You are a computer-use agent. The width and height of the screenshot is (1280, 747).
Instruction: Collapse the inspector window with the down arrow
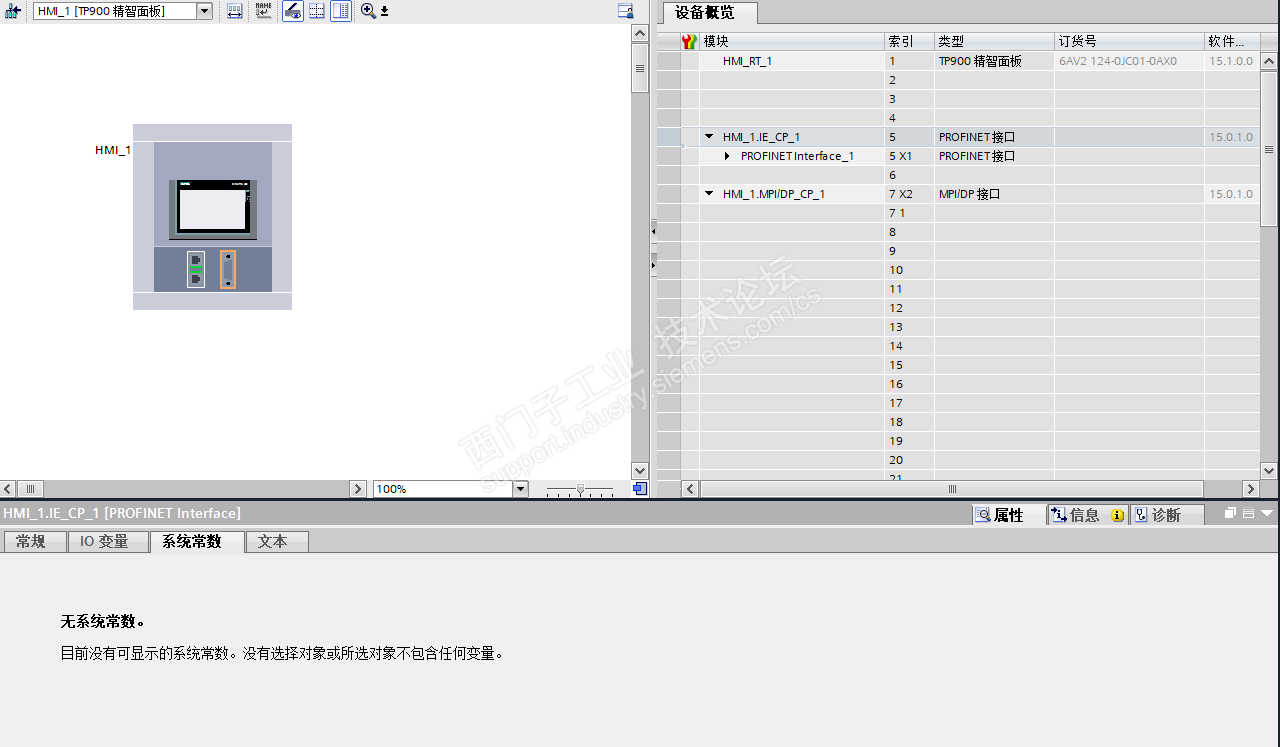pyautogui.click(x=1267, y=514)
